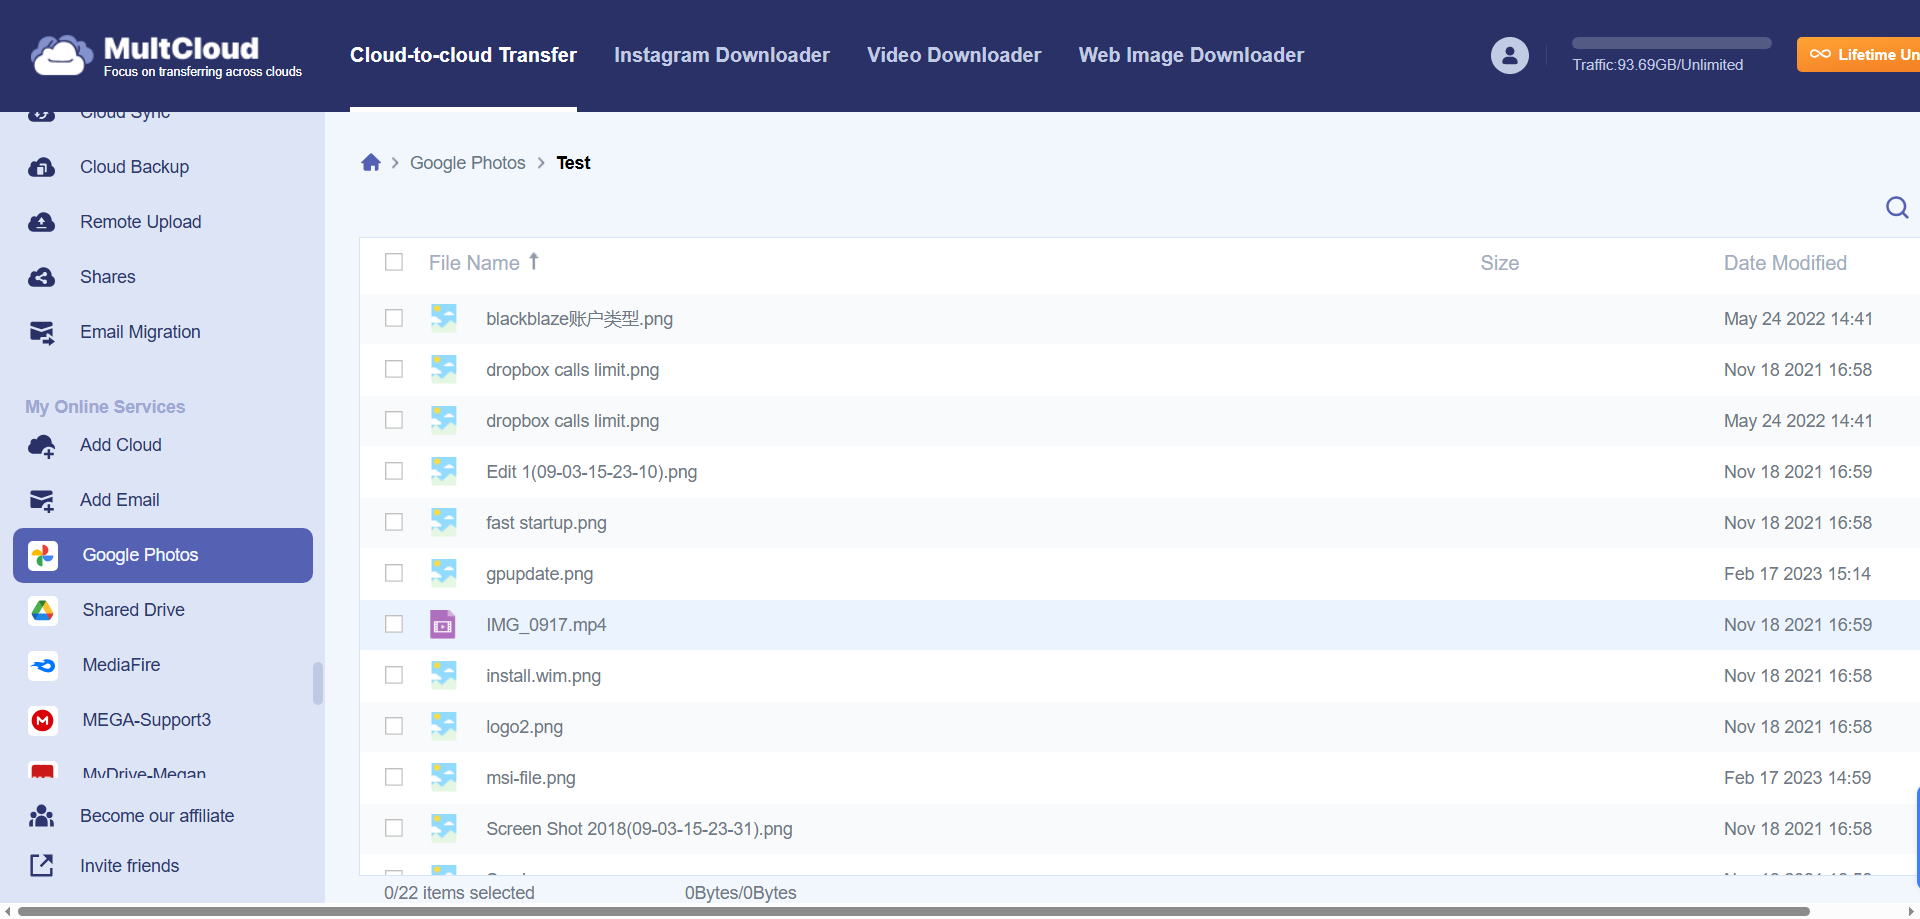1920x919 pixels.
Task: Open the Web Image Downloader tab
Action: [x=1191, y=55]
